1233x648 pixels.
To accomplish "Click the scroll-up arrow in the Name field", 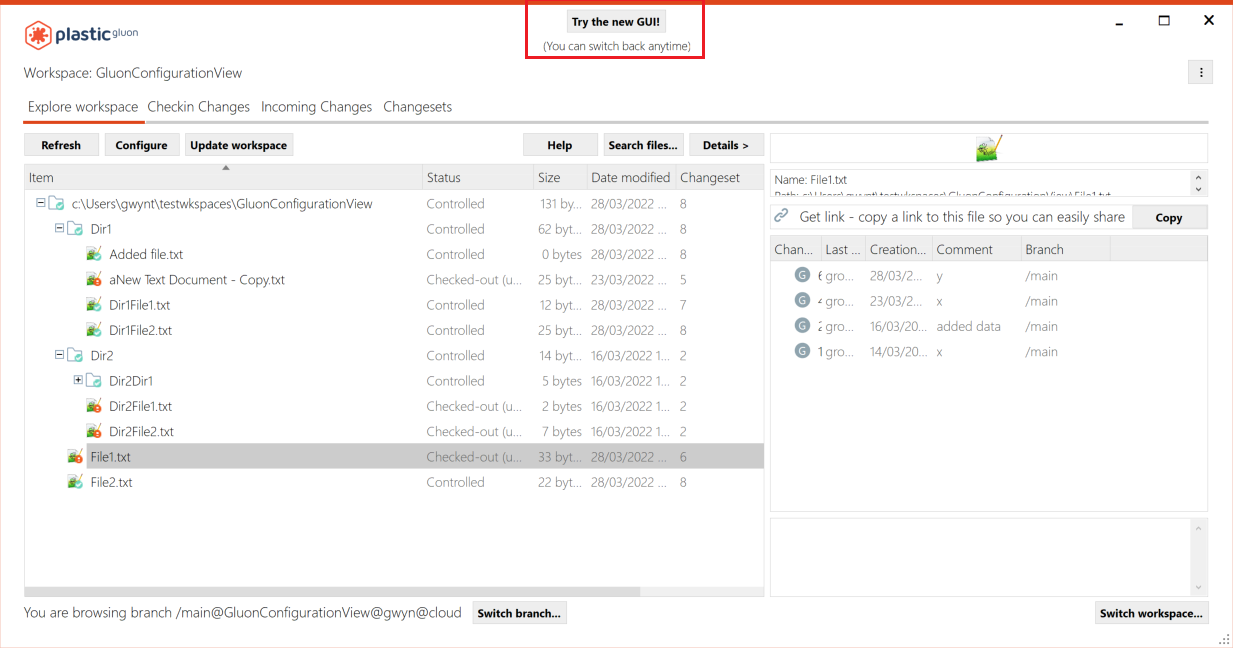I will 1200,175.
